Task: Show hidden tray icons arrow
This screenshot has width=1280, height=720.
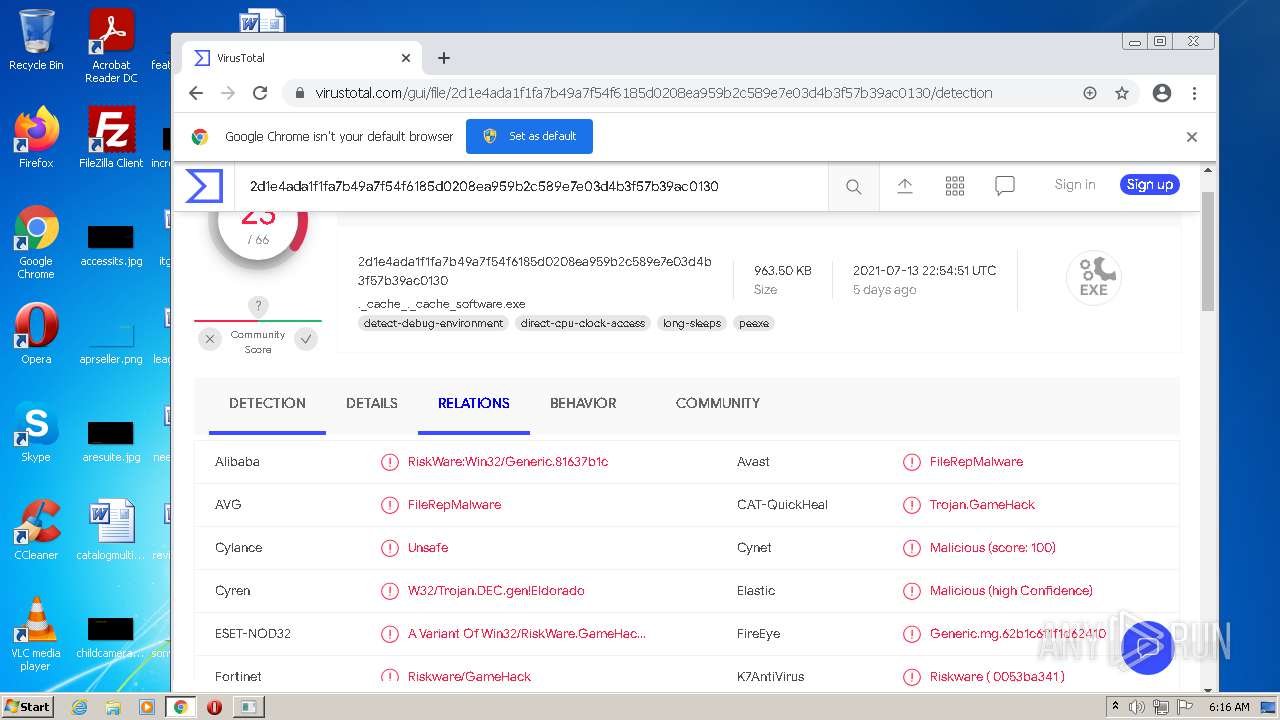Action: click(x=1115, y=707)
